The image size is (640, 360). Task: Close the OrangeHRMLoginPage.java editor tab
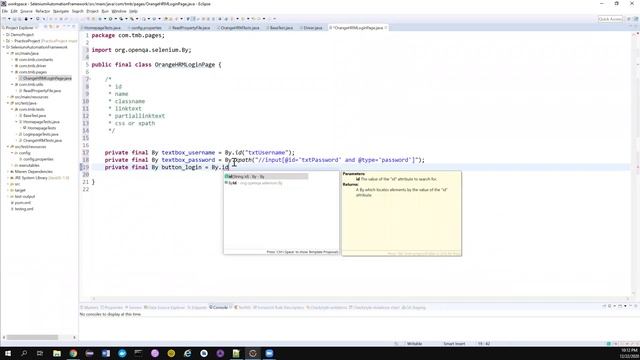point(386,28)
